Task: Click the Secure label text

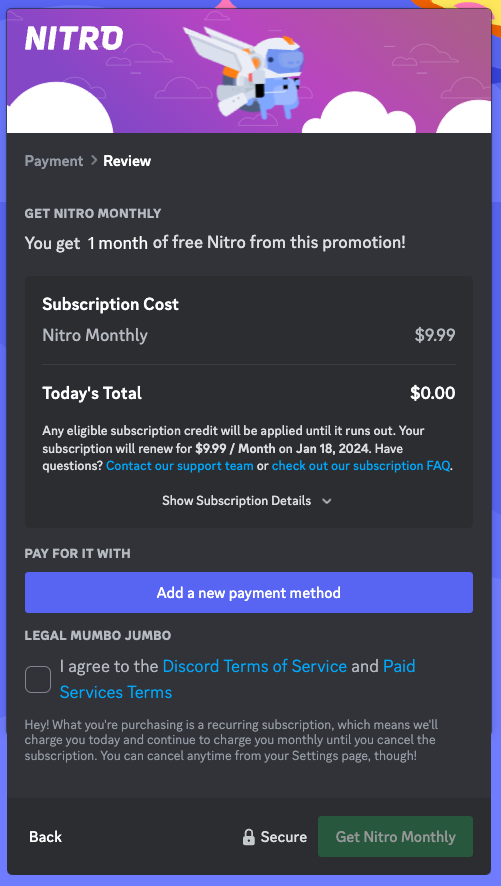Action: pos(284,837)
